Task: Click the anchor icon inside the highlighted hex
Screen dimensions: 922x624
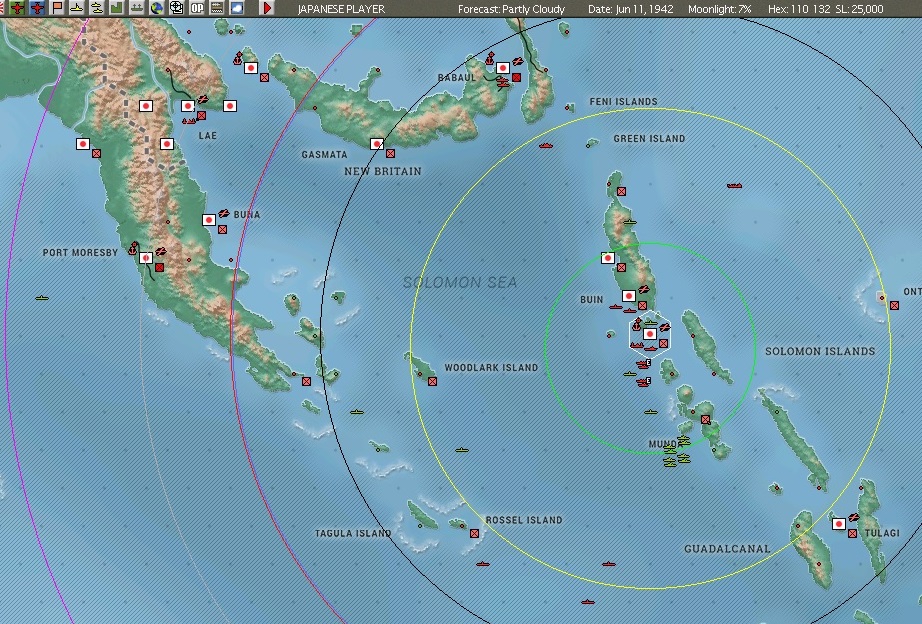Action: coord(636,324)
